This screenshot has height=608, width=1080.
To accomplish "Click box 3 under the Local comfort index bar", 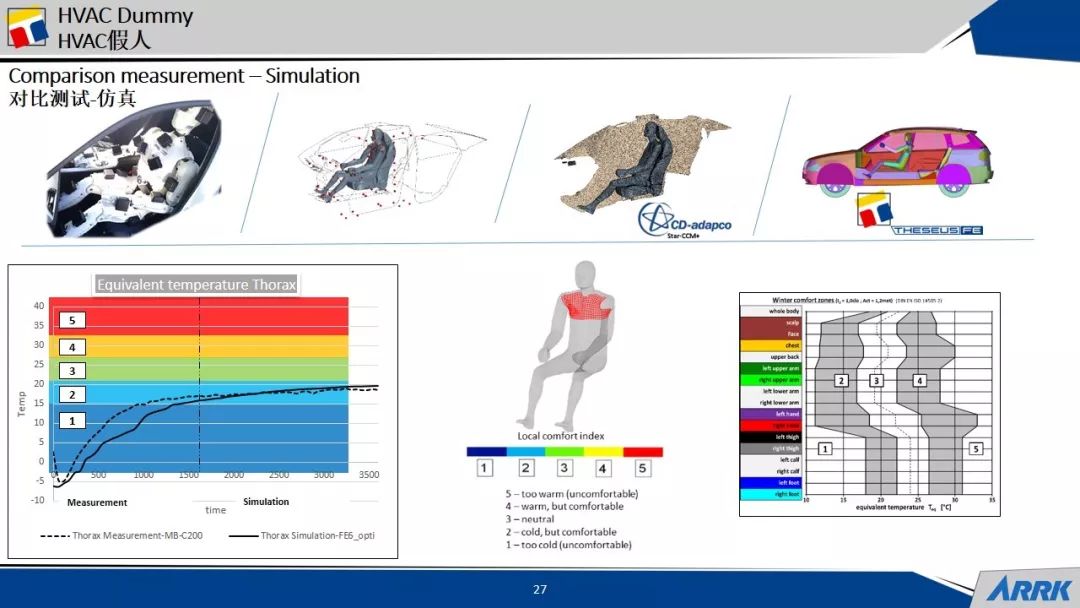I will point(564,468).
